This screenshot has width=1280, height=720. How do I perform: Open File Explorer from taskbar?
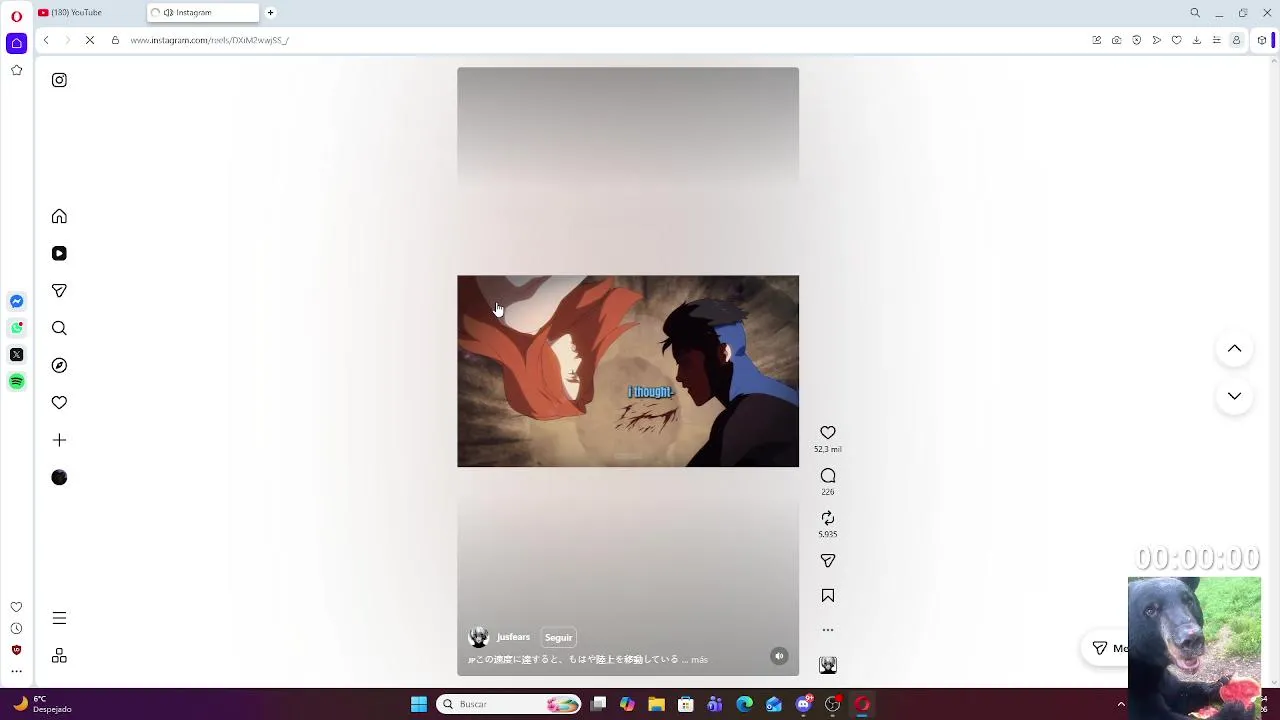(x=656, y=704)
